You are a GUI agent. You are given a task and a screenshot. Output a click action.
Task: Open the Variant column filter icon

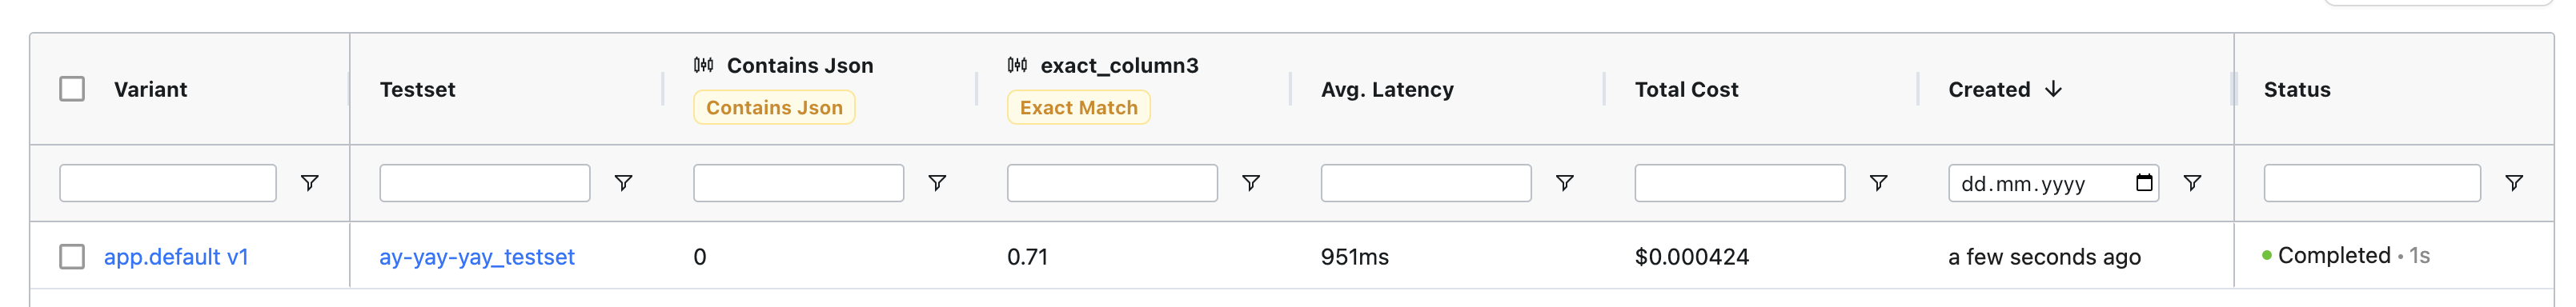click(x=310, y=183)
